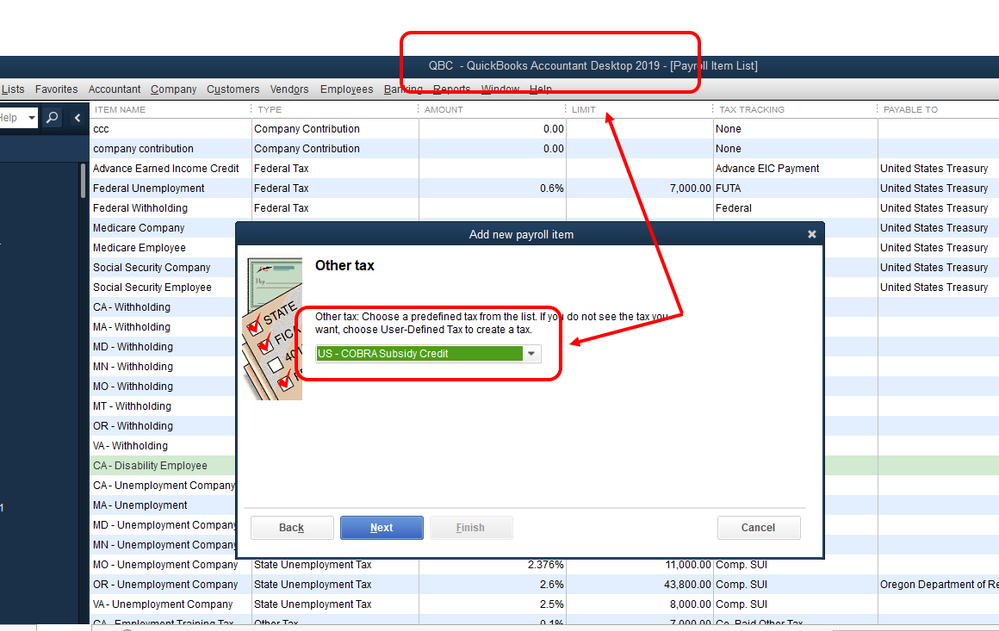This screenshot has height=631, width=999.
Task: Select the MD - Unemployment Company item
Action: [164, 525]
